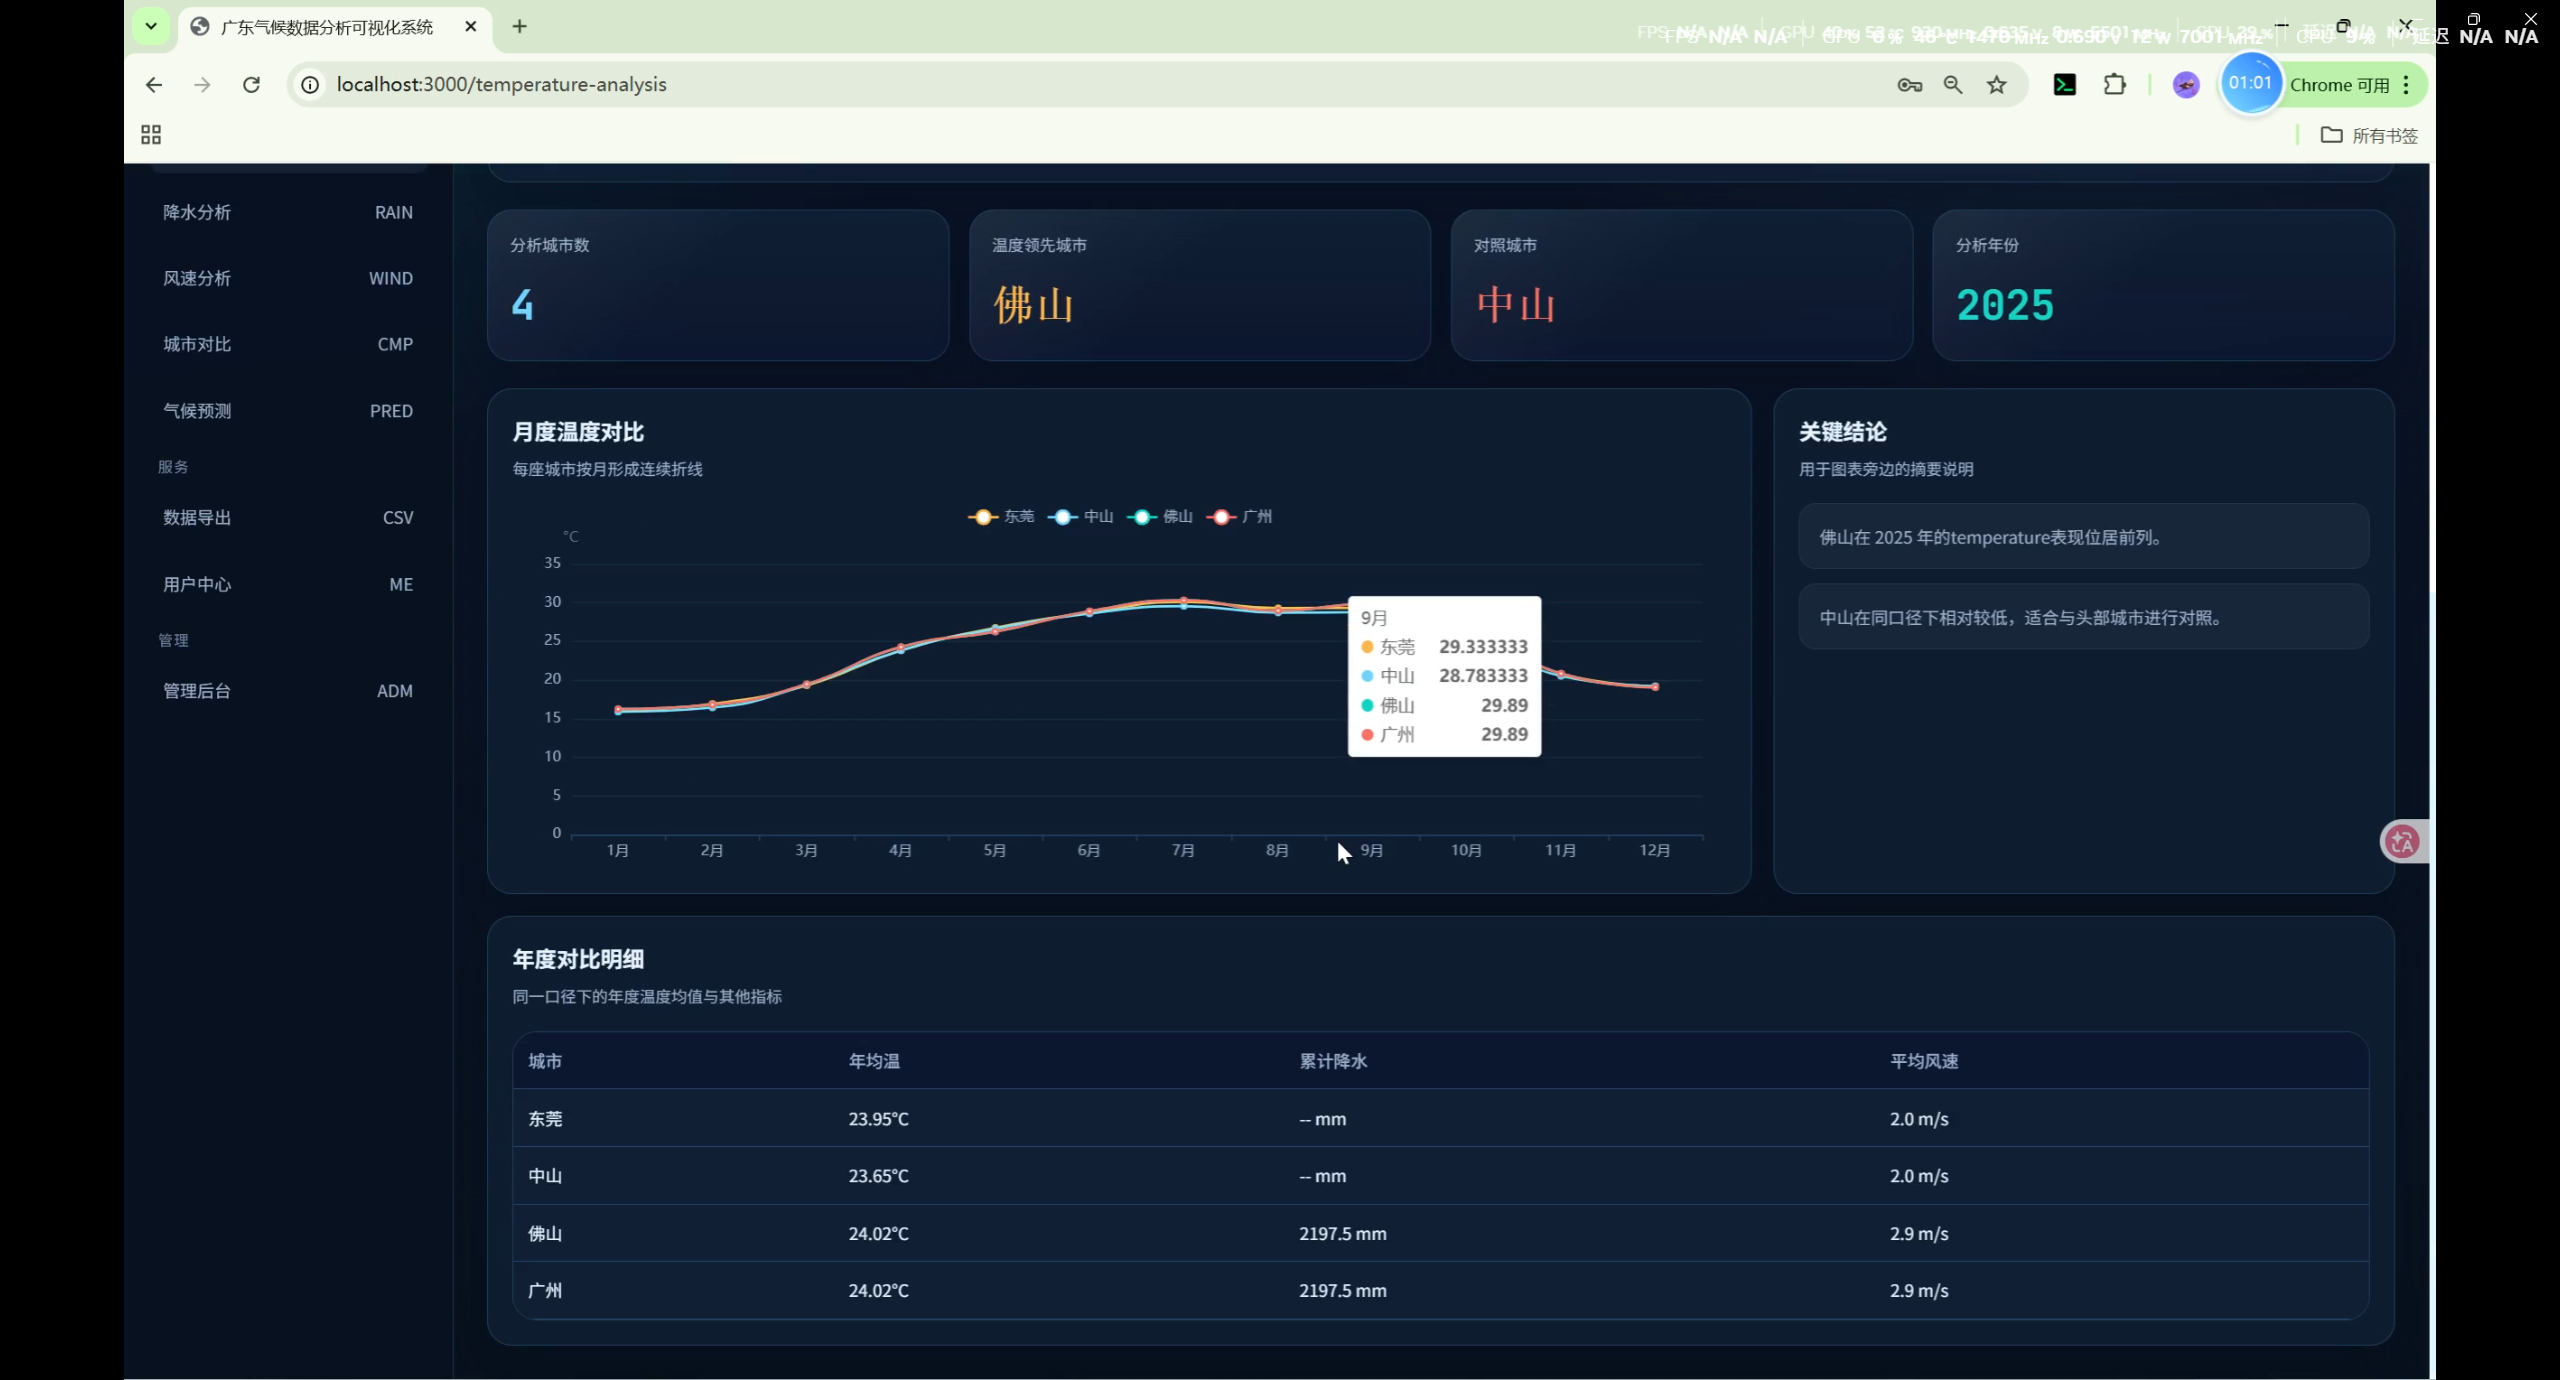The height and width of the screenshot is (1380, 2560).
Task: Click the password key icon in address bar
Action: (1909, 85)
